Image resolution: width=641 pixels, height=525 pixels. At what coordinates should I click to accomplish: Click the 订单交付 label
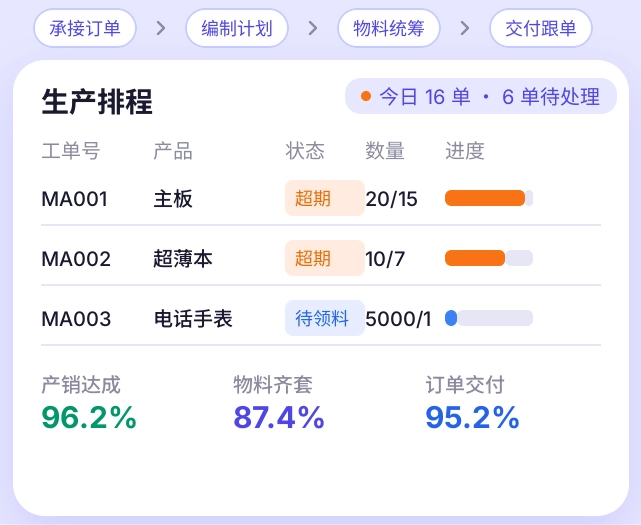[465, 385]
